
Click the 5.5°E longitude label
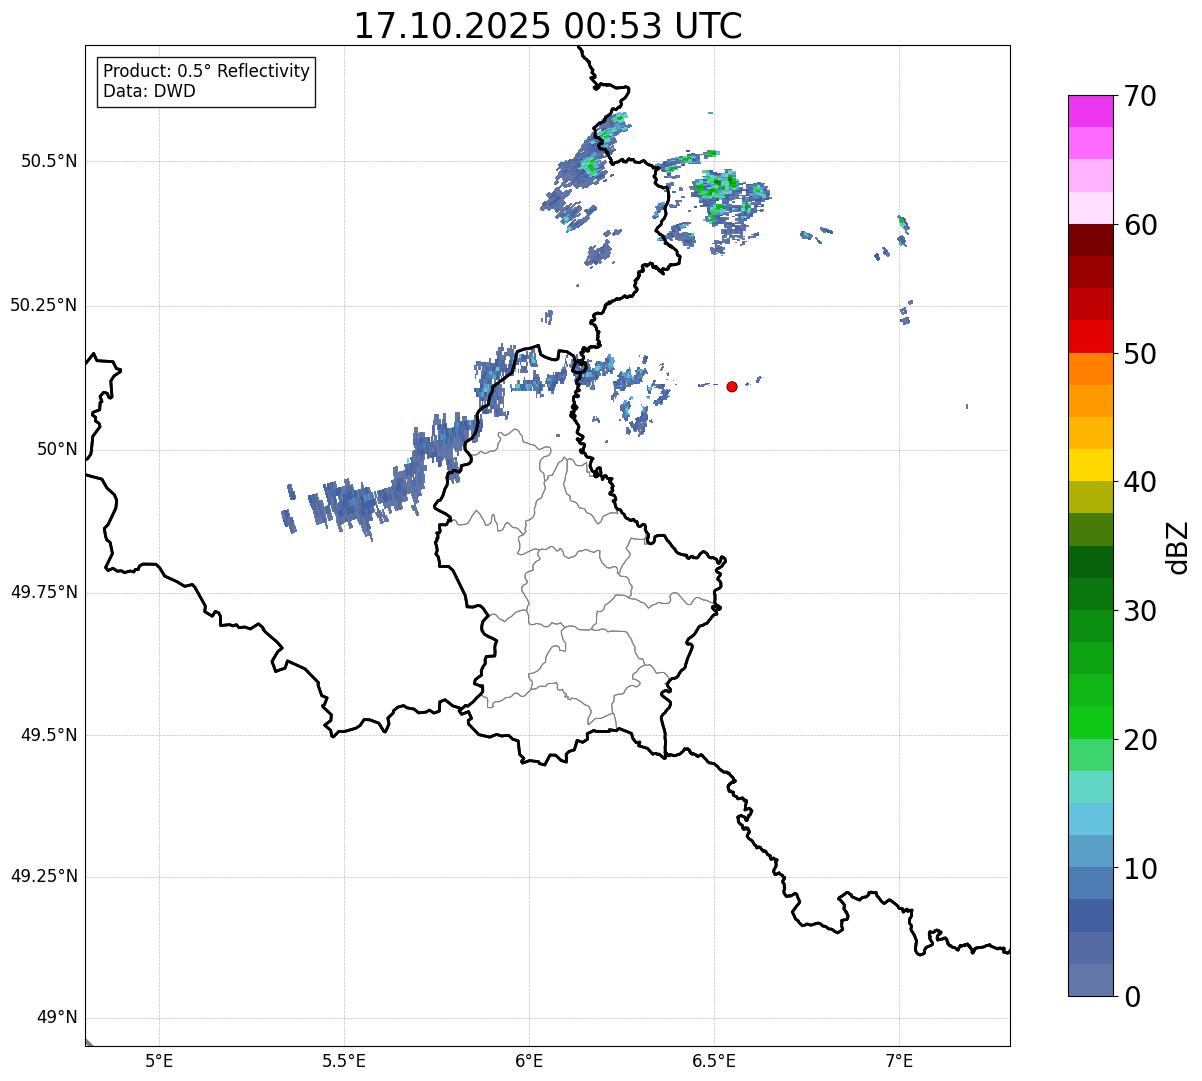click(344, 1060)
